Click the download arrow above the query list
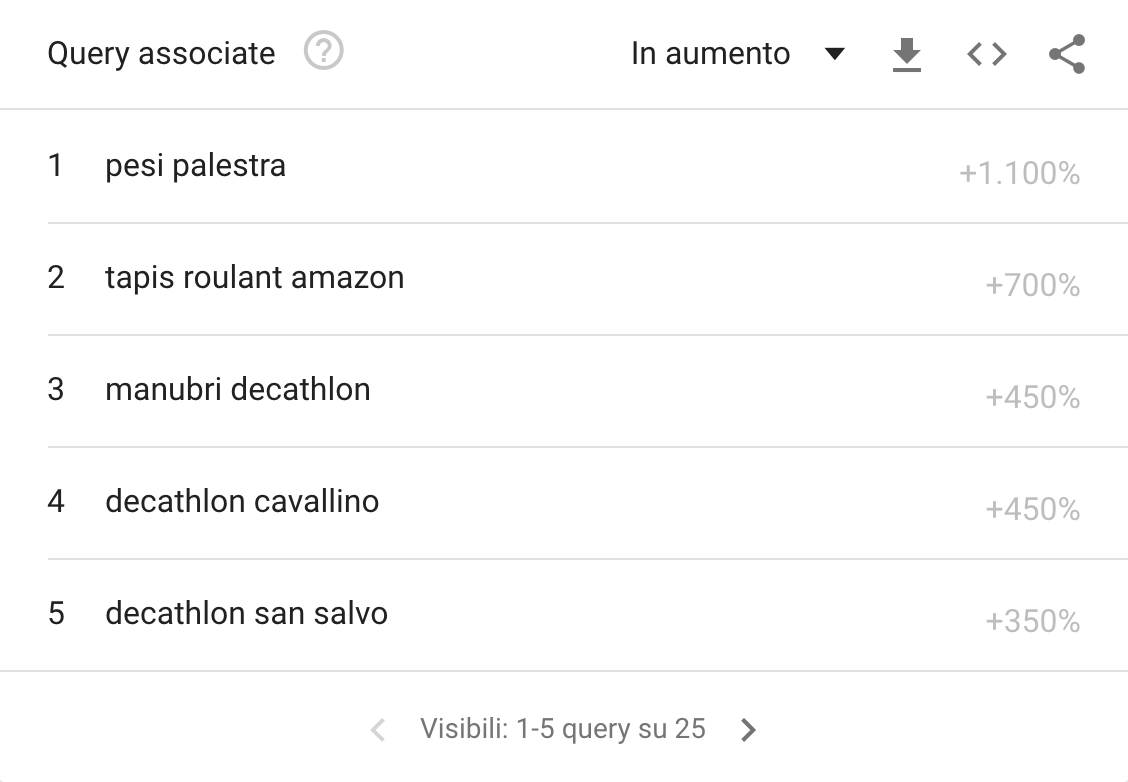The width and height of the screenshot is (1128, 782). pyautogui.click(x=905, y=54)
